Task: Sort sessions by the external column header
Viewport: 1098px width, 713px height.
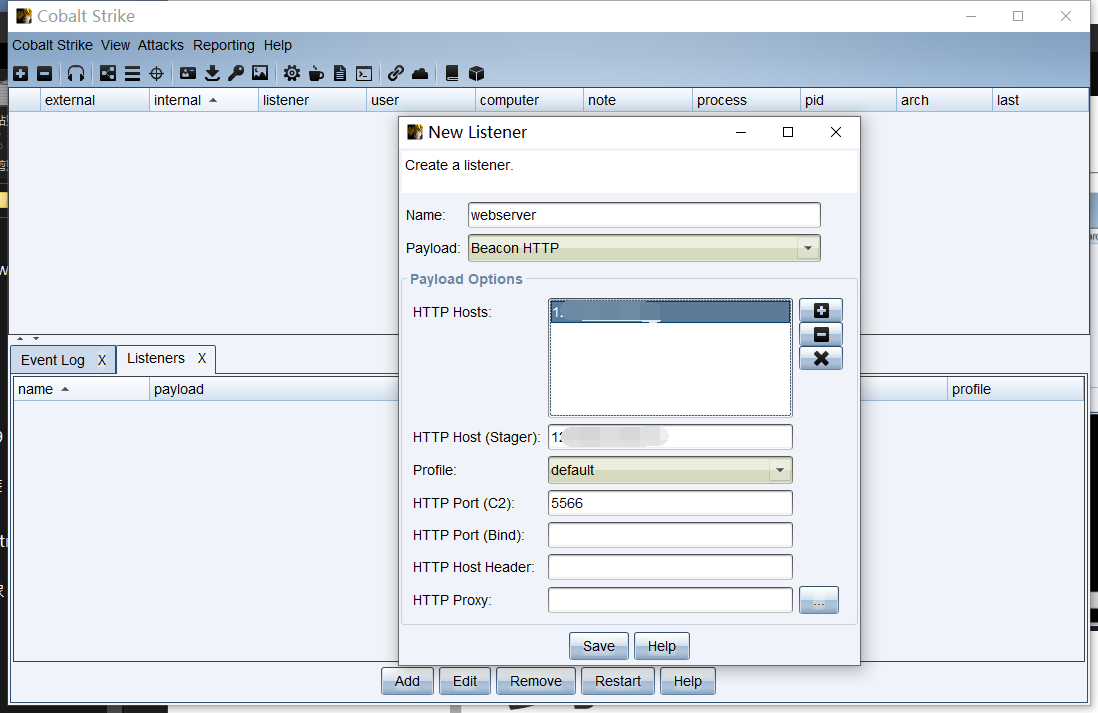Action: [95, 100]
